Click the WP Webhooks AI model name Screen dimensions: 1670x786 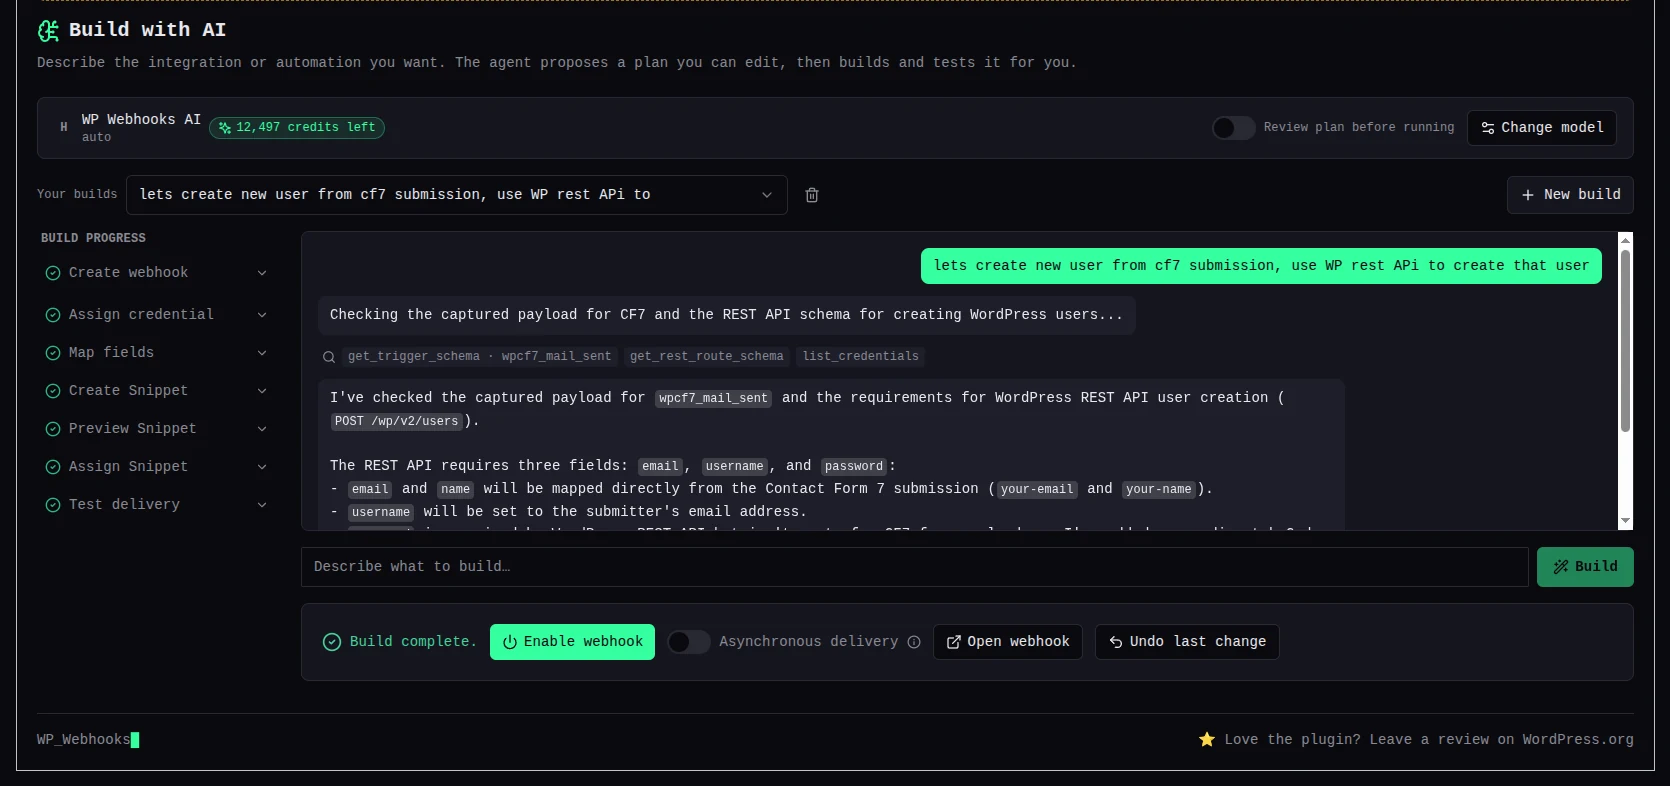coord(141,120)
